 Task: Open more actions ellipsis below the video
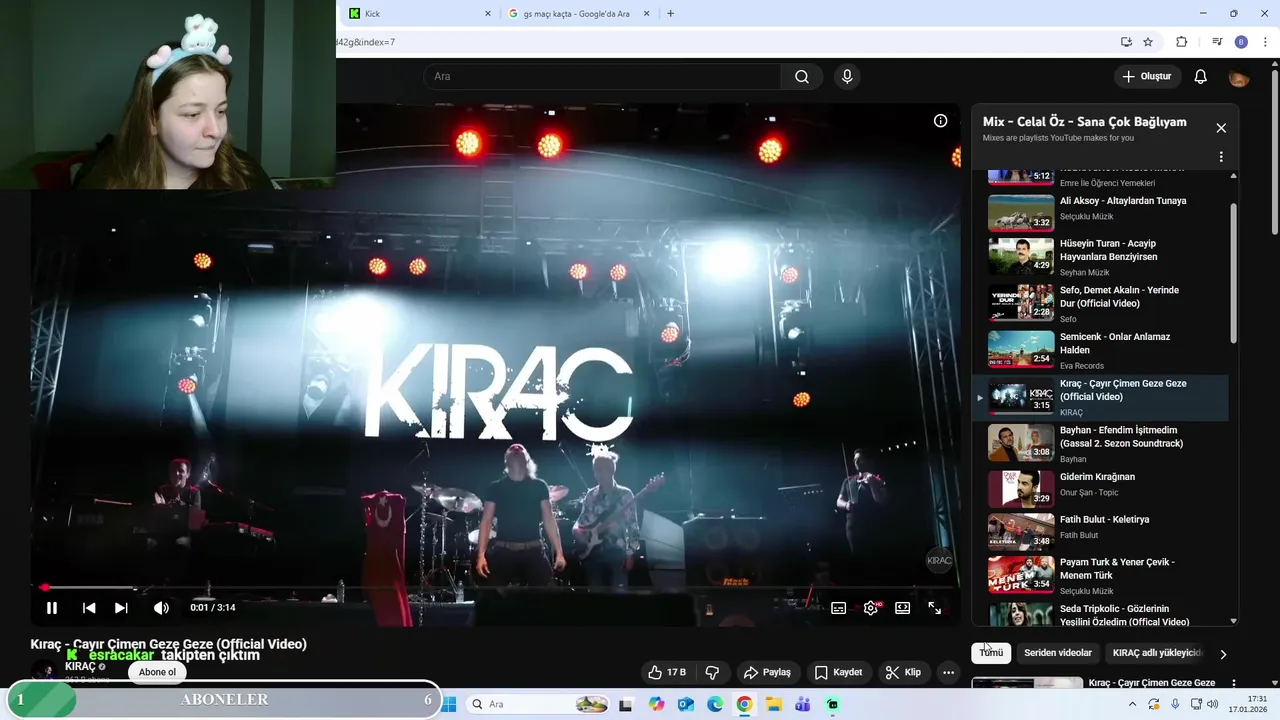point(949,672)
